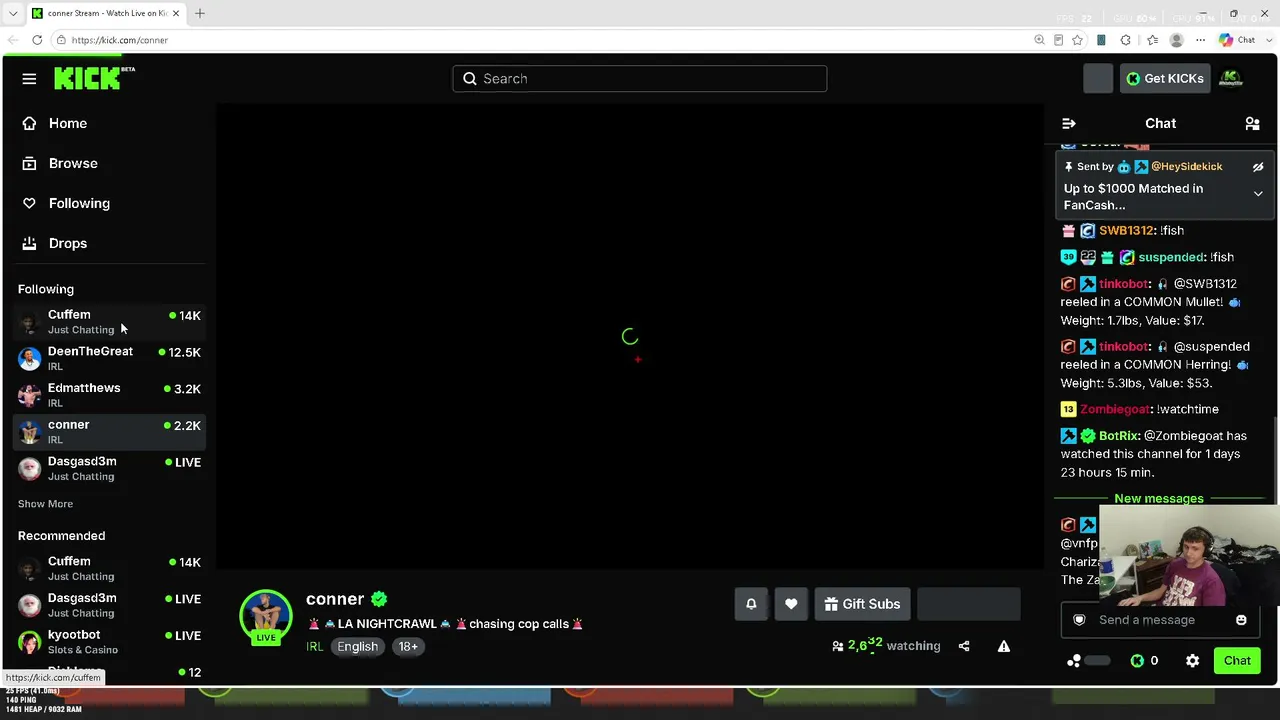Expand the pinned FanCash message

pyautogui.click(x=1258, y=194)
